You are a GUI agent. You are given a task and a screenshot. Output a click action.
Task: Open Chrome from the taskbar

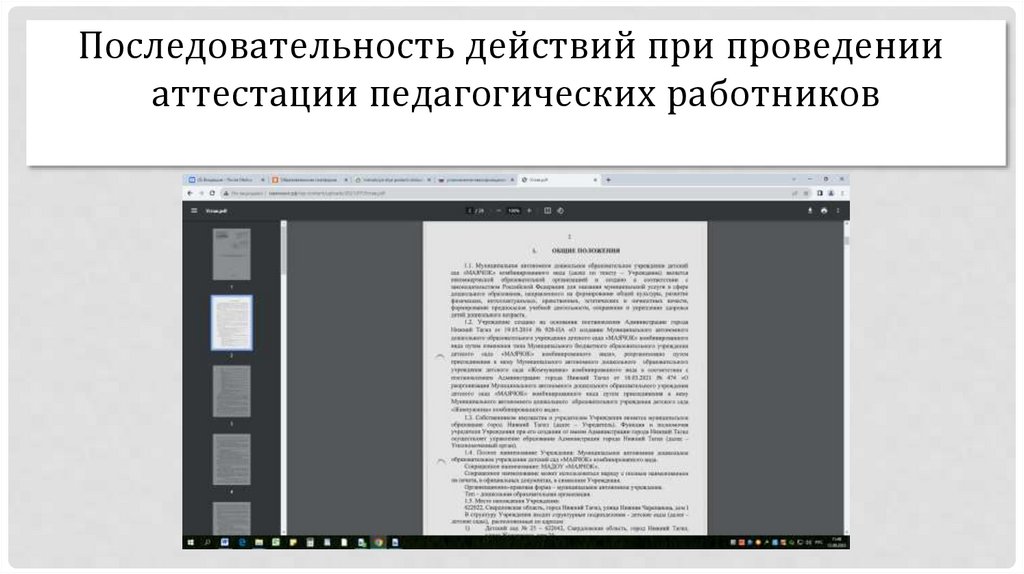(x=378, y=542)
